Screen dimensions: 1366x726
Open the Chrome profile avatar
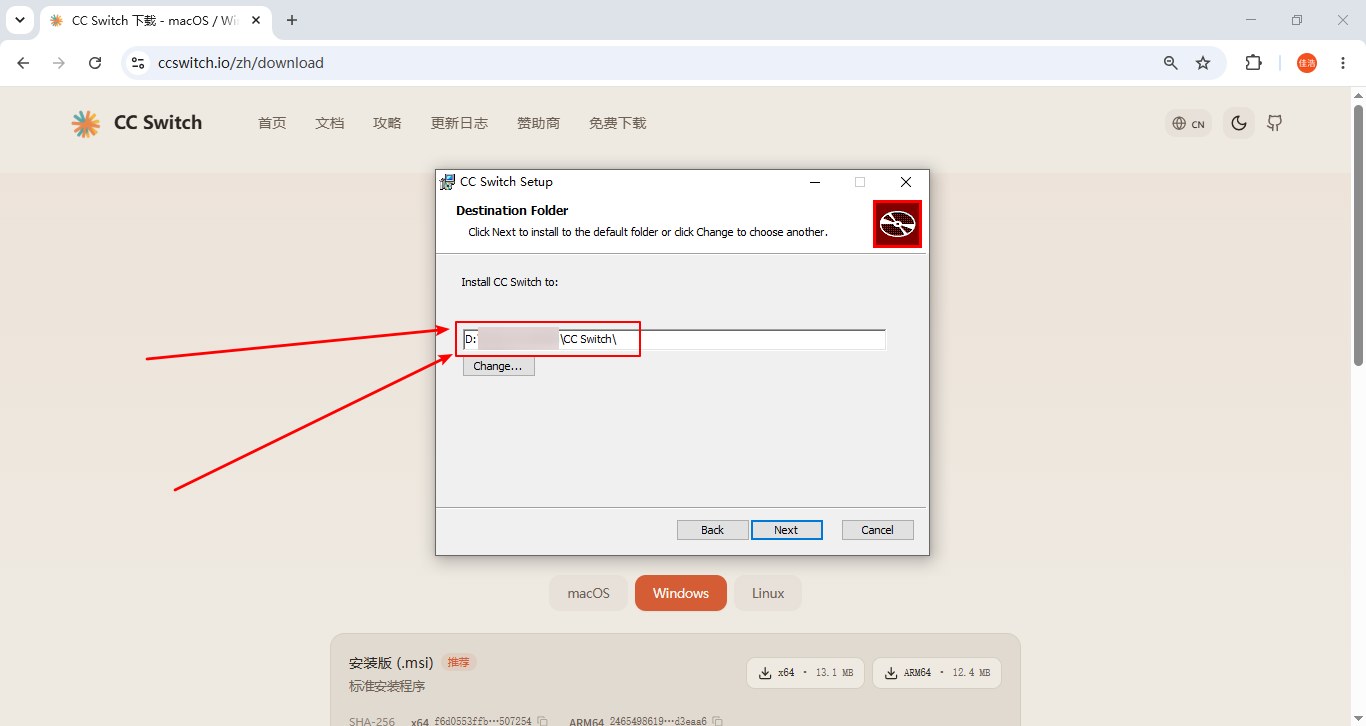[x=1307, y=63]
